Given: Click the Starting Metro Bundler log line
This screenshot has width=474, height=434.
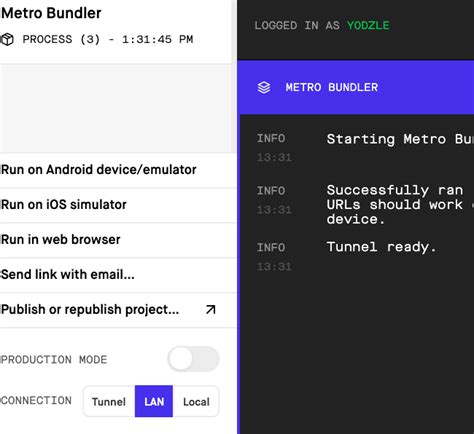Looking at the screenshot, I should [x=400, y=139].
